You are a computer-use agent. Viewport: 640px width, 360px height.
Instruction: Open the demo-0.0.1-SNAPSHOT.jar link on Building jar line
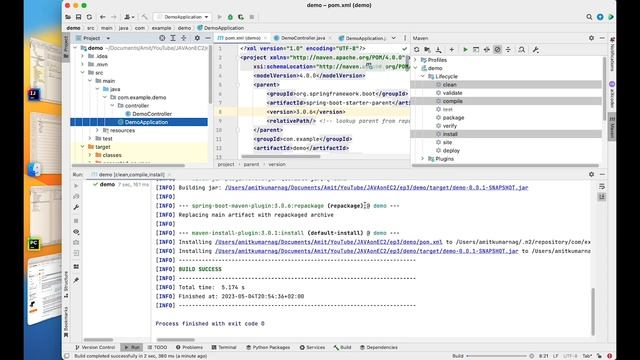click(376, 188)
